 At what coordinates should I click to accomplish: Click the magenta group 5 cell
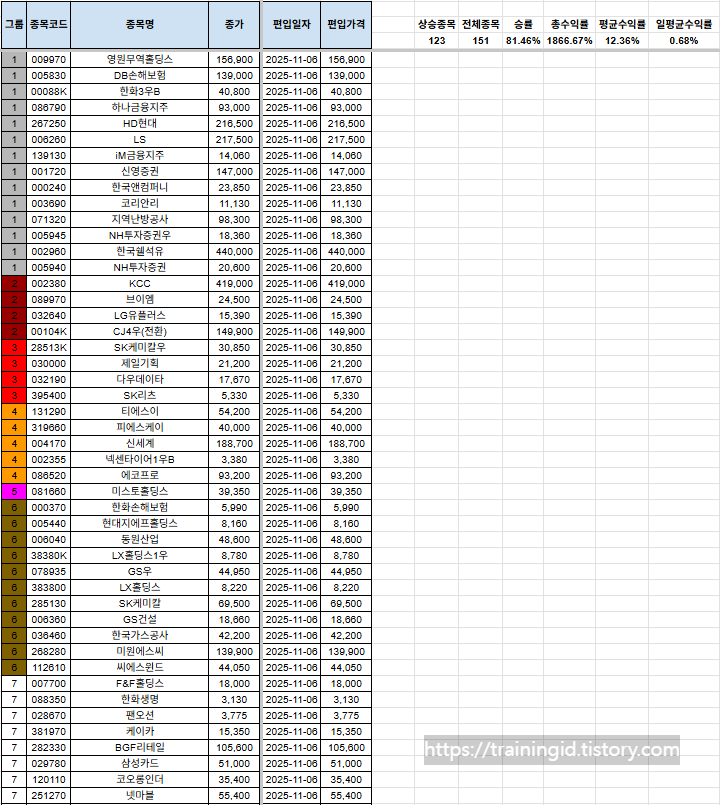[x=14, y=491]
